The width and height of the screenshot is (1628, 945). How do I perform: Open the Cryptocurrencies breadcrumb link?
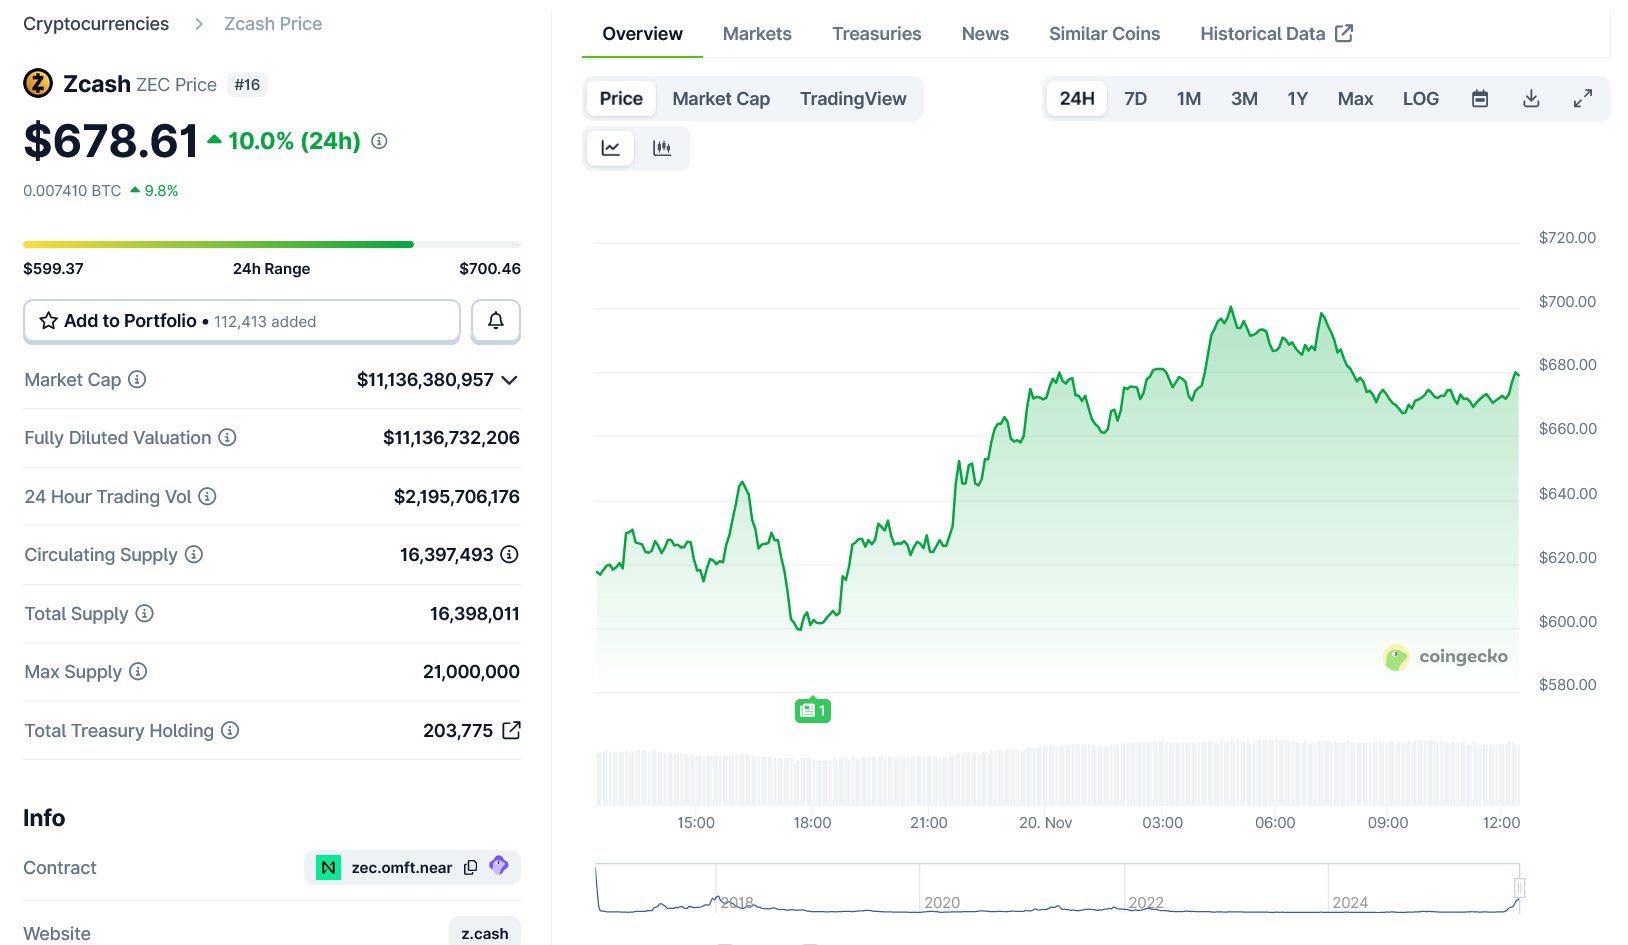point(96,24)
